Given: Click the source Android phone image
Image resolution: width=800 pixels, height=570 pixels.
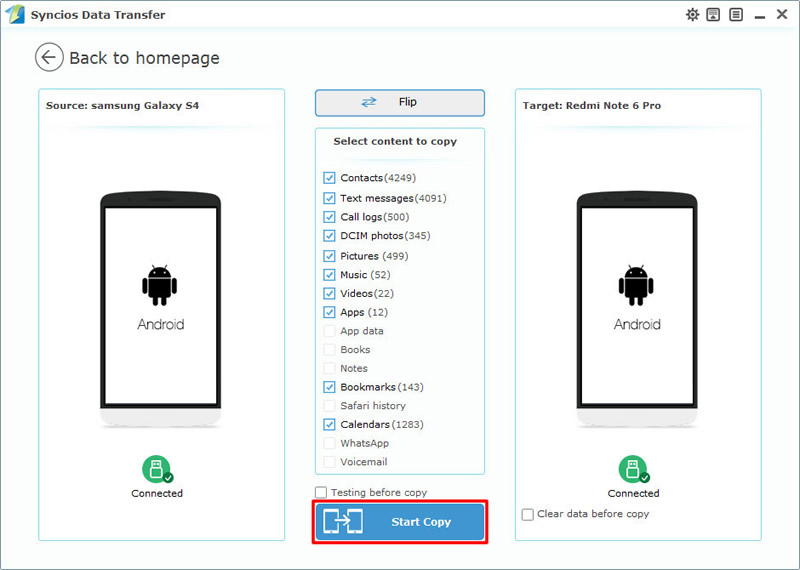Looking at the screenshot, I should coord(161,309).
